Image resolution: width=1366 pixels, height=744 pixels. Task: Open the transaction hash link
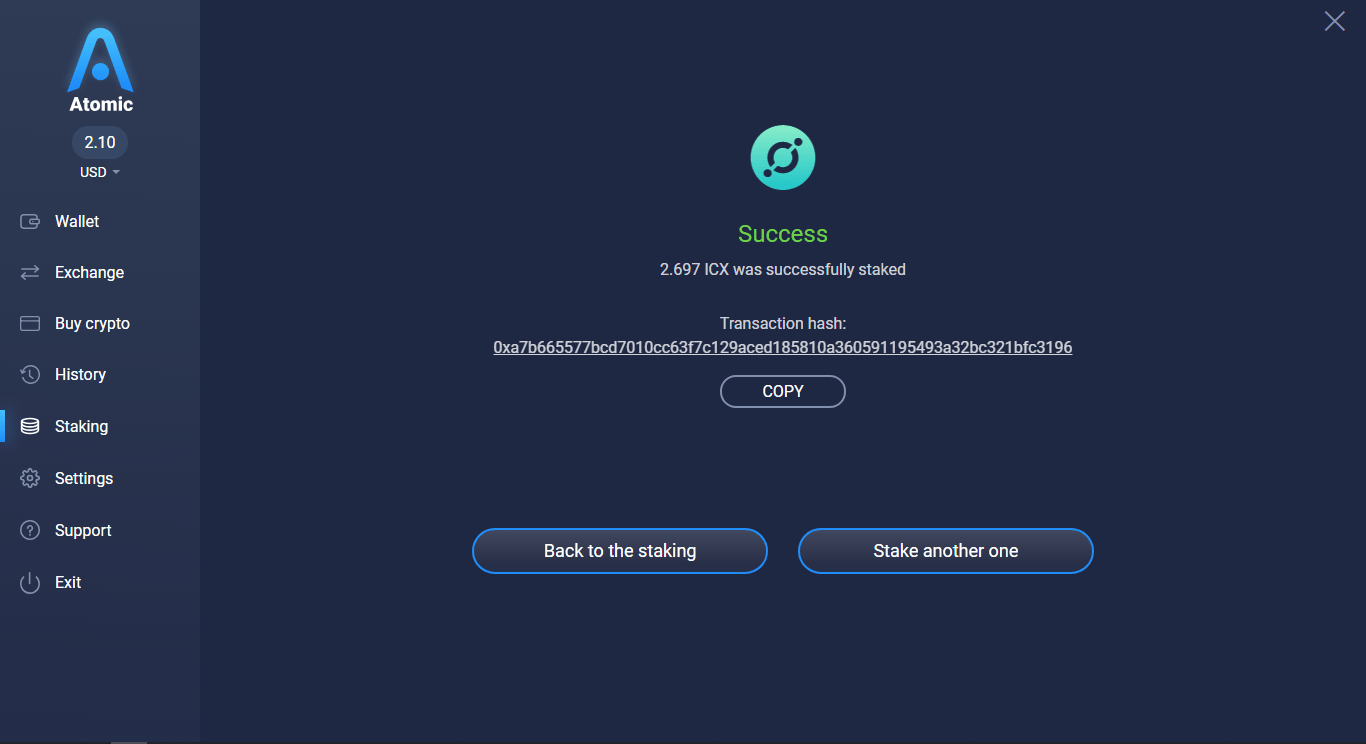pyautogui.click(x=783, y=348)
